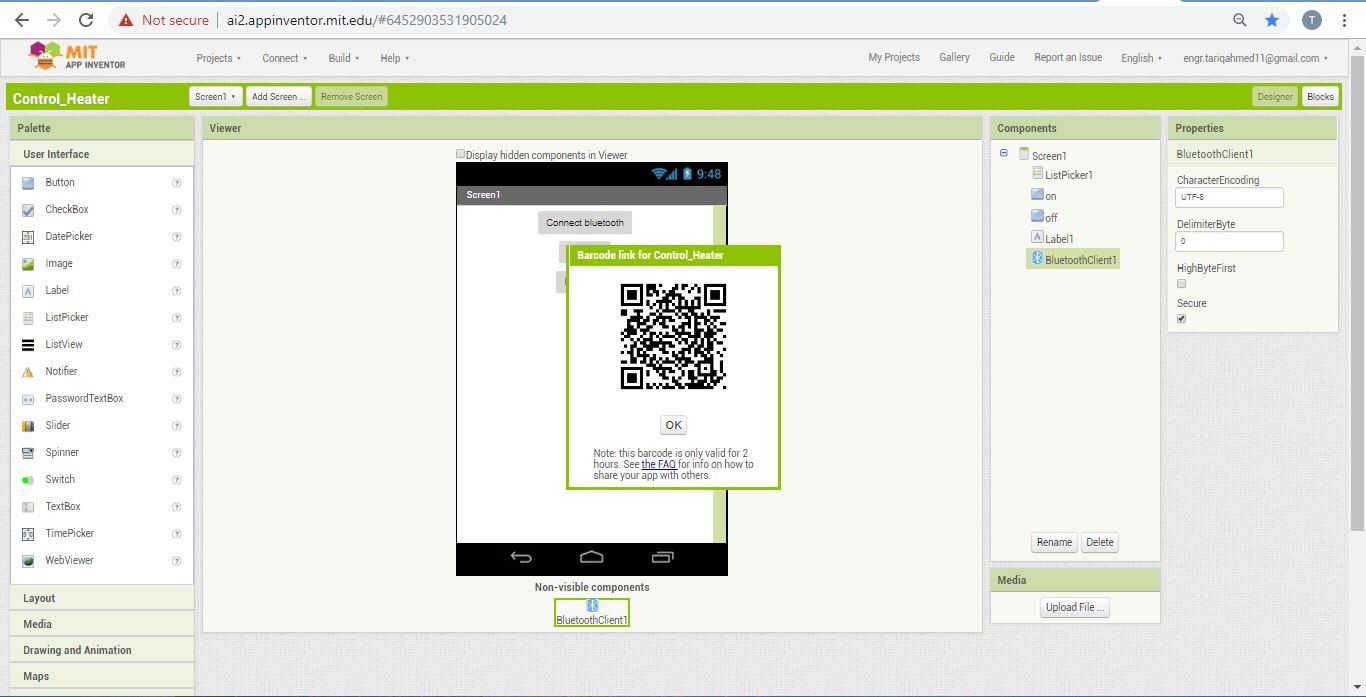Open the Guide link

coord(1002,57)
